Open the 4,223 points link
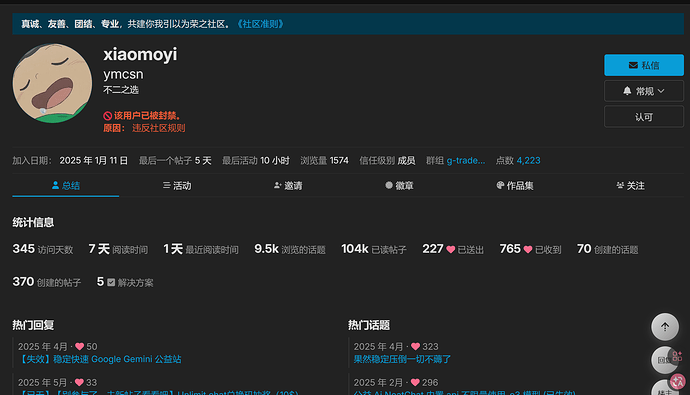 [529, 161]
